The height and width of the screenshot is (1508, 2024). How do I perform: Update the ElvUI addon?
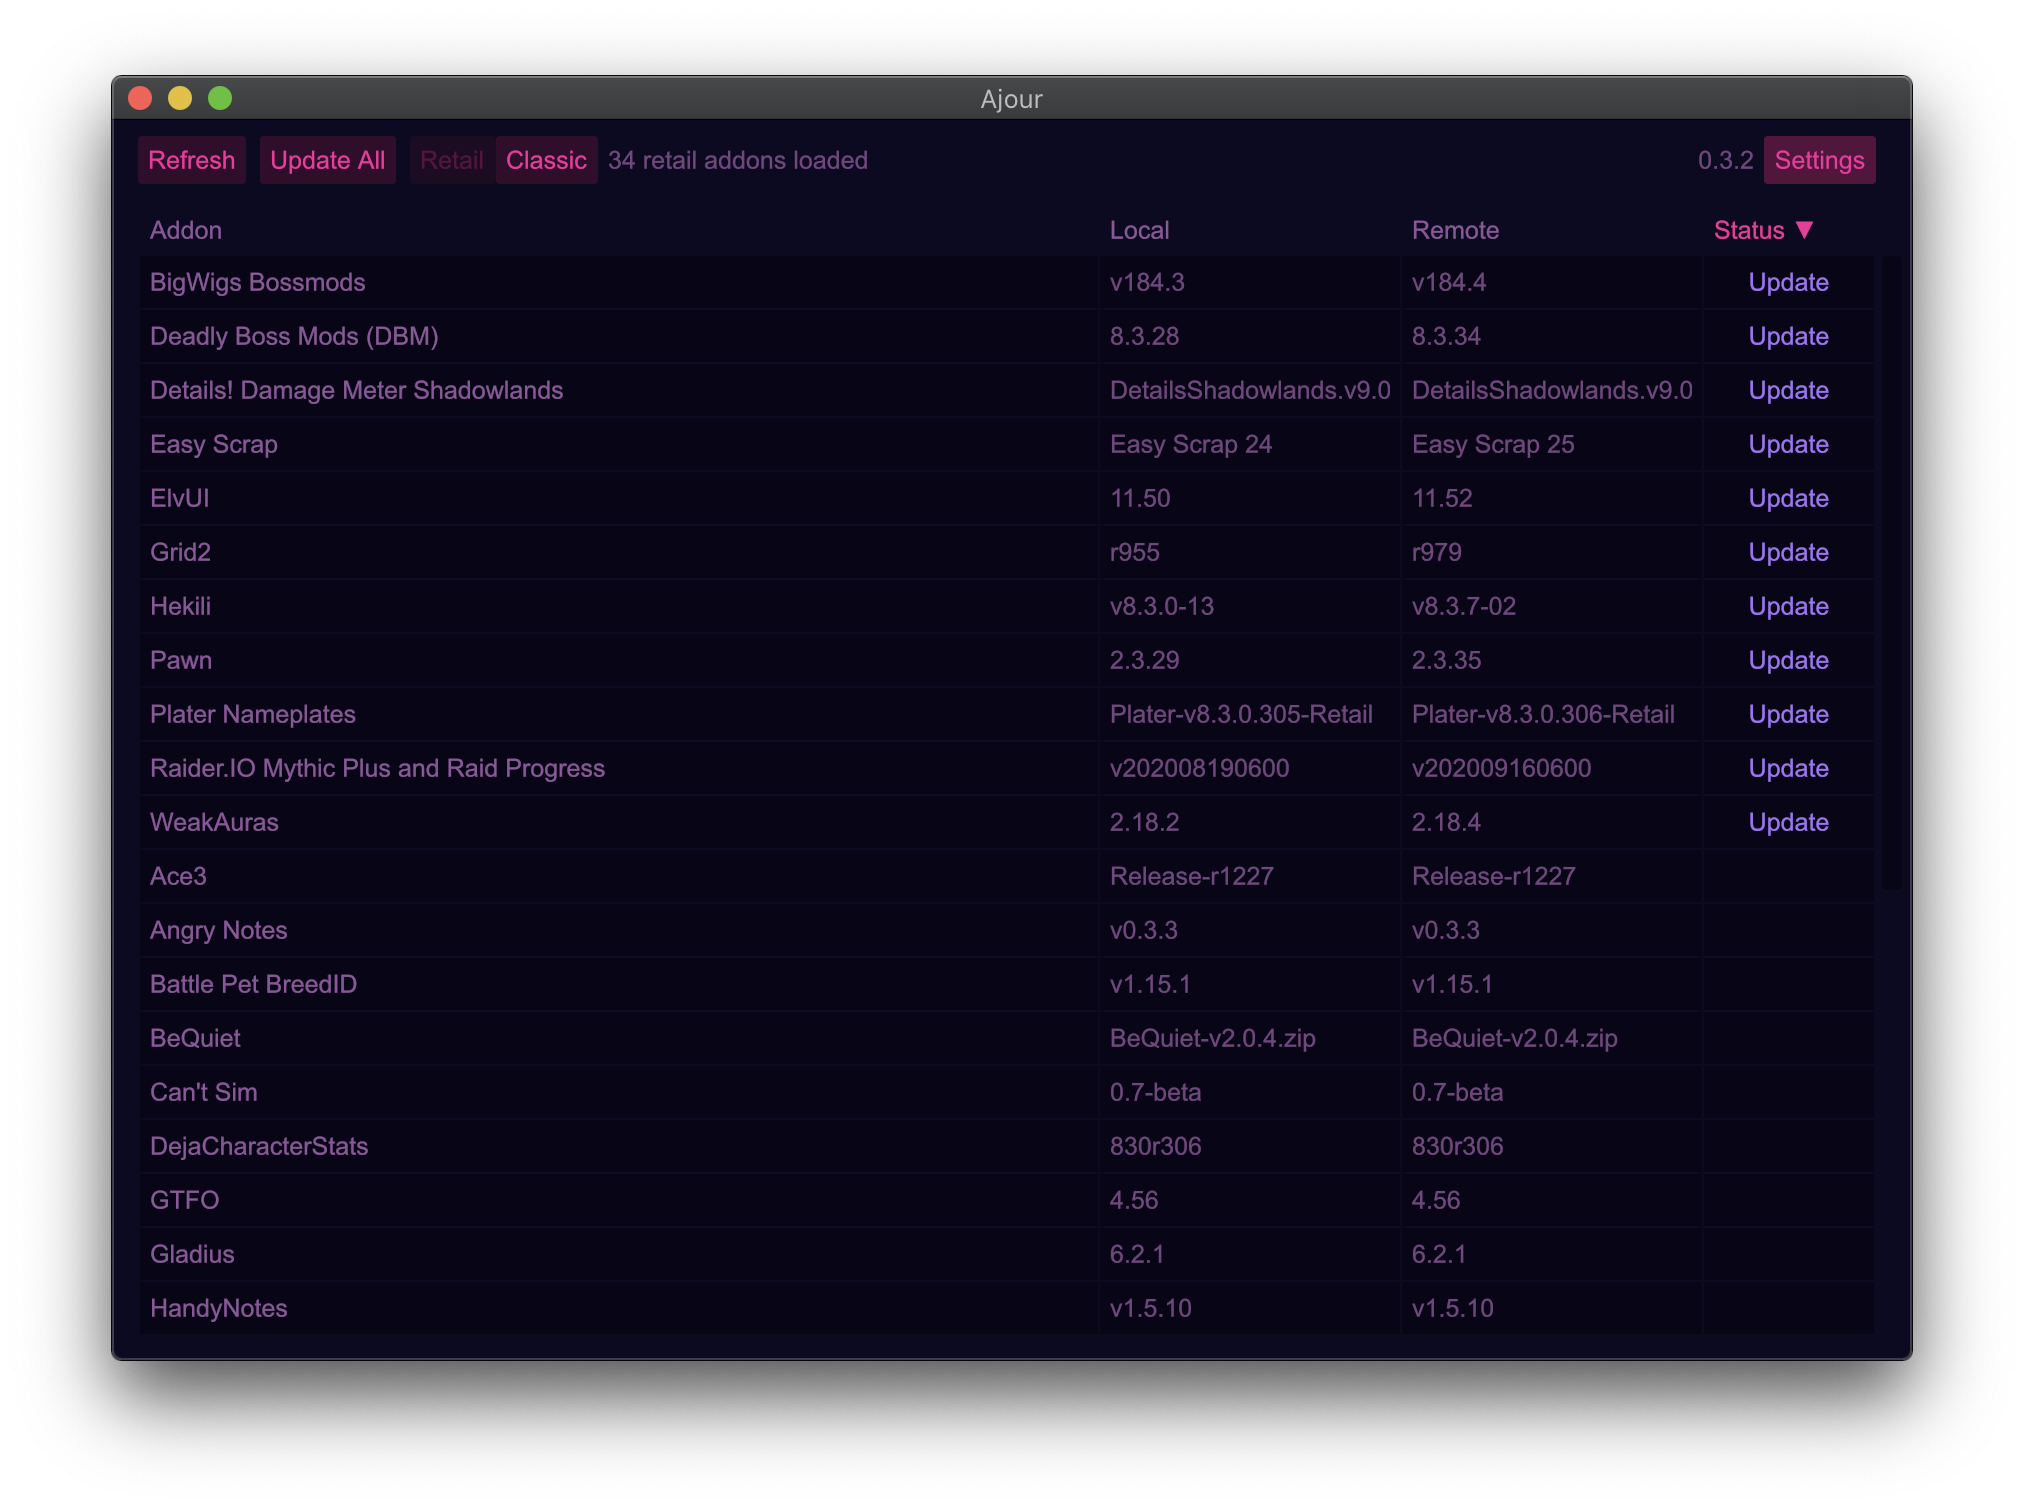pyautogui.click(x=1788, y=499)
